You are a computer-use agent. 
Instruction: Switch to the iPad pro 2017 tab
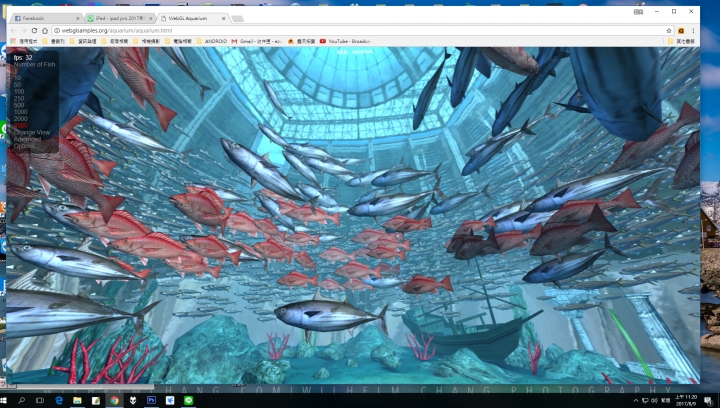point(119,18)
